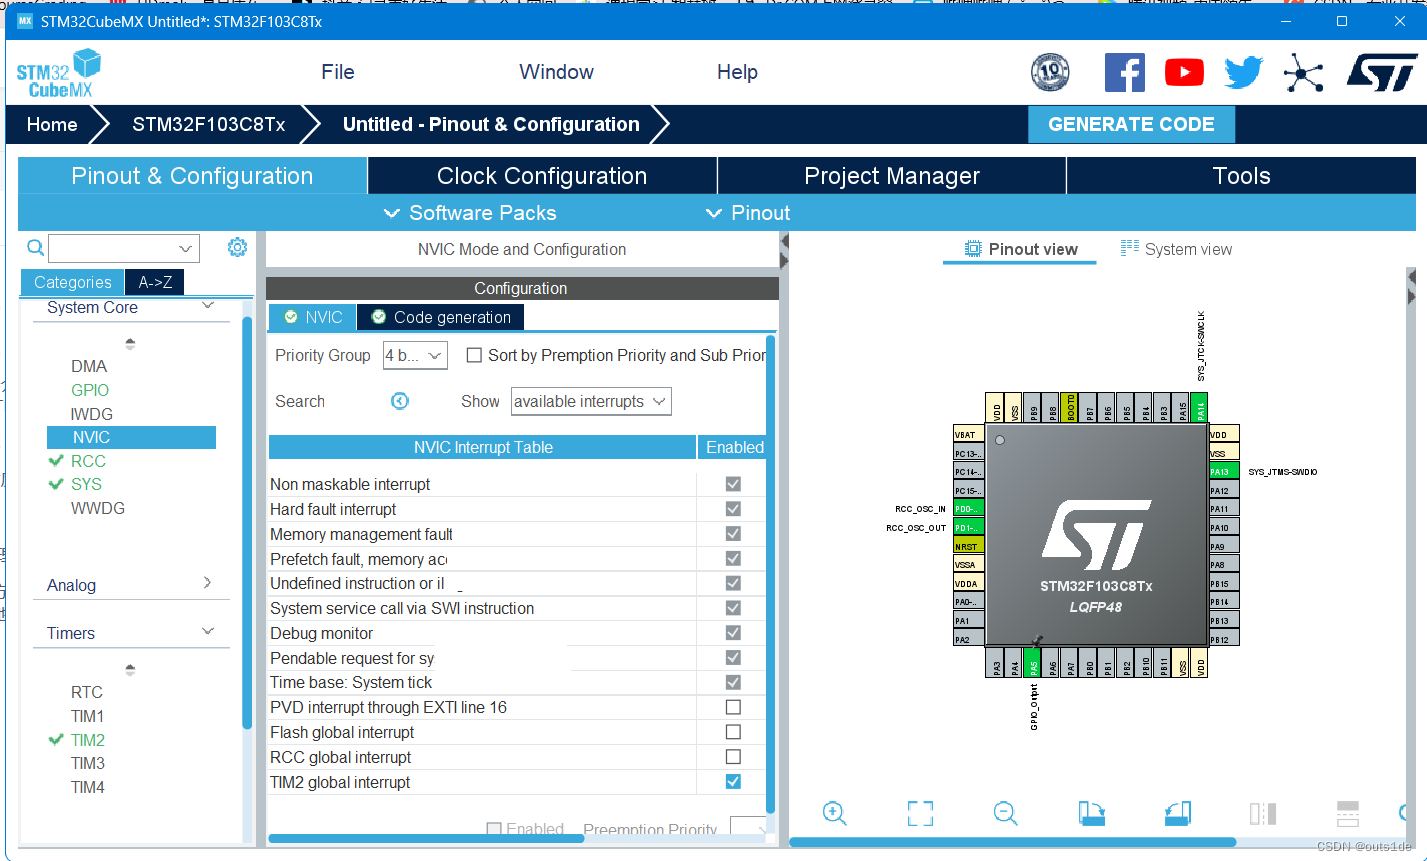This screenshot has height=861, width=1427.
Task: Enable Flash global interrupt checkbox
Action: coord(733,732)
